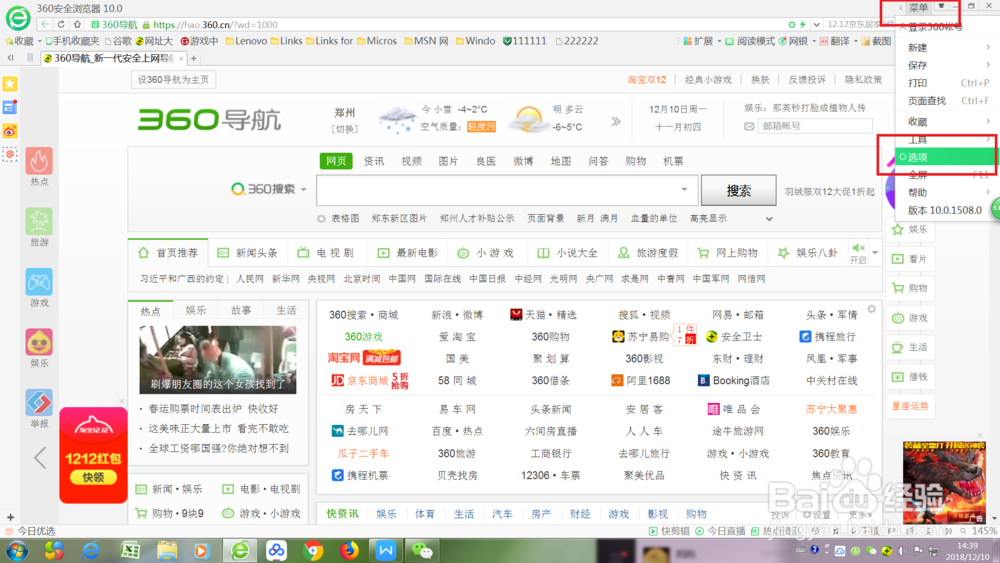Open a new tab with plus button
Image resolution: width=1000 pixels, height=563 pixels.
(193, 58)
